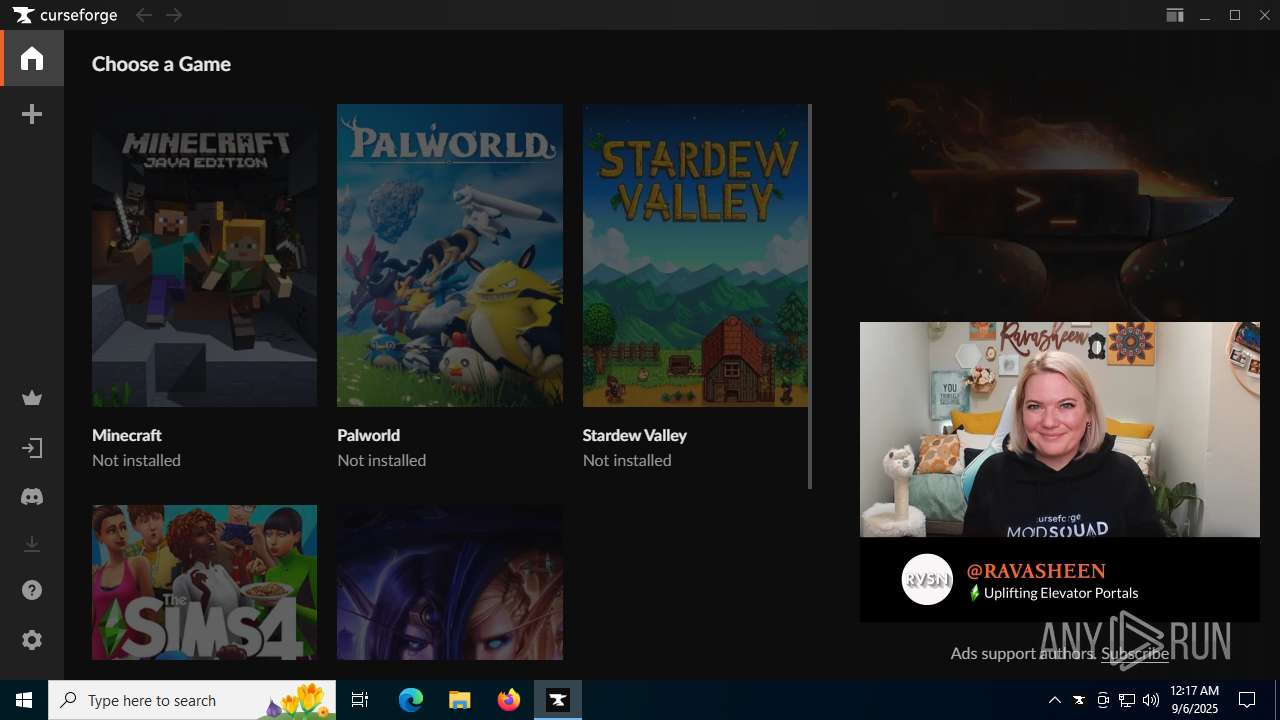Screen dimensions: 1280x720
Task: Click the downloads arrow icon
Action: pyautogui.click(x=32, y=544)
